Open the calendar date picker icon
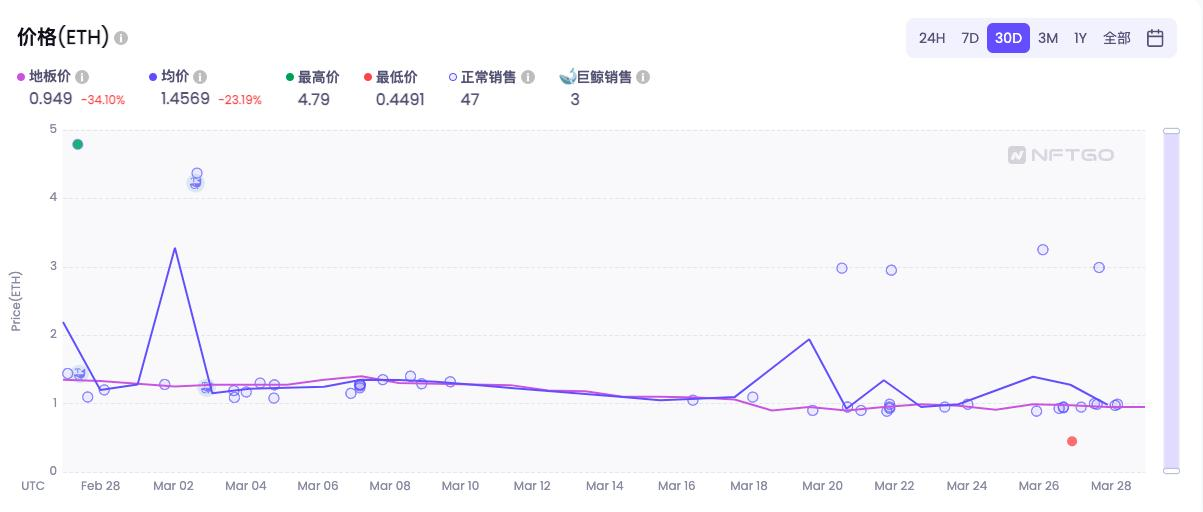1203x512 pixels. [x=1155, y=38]
